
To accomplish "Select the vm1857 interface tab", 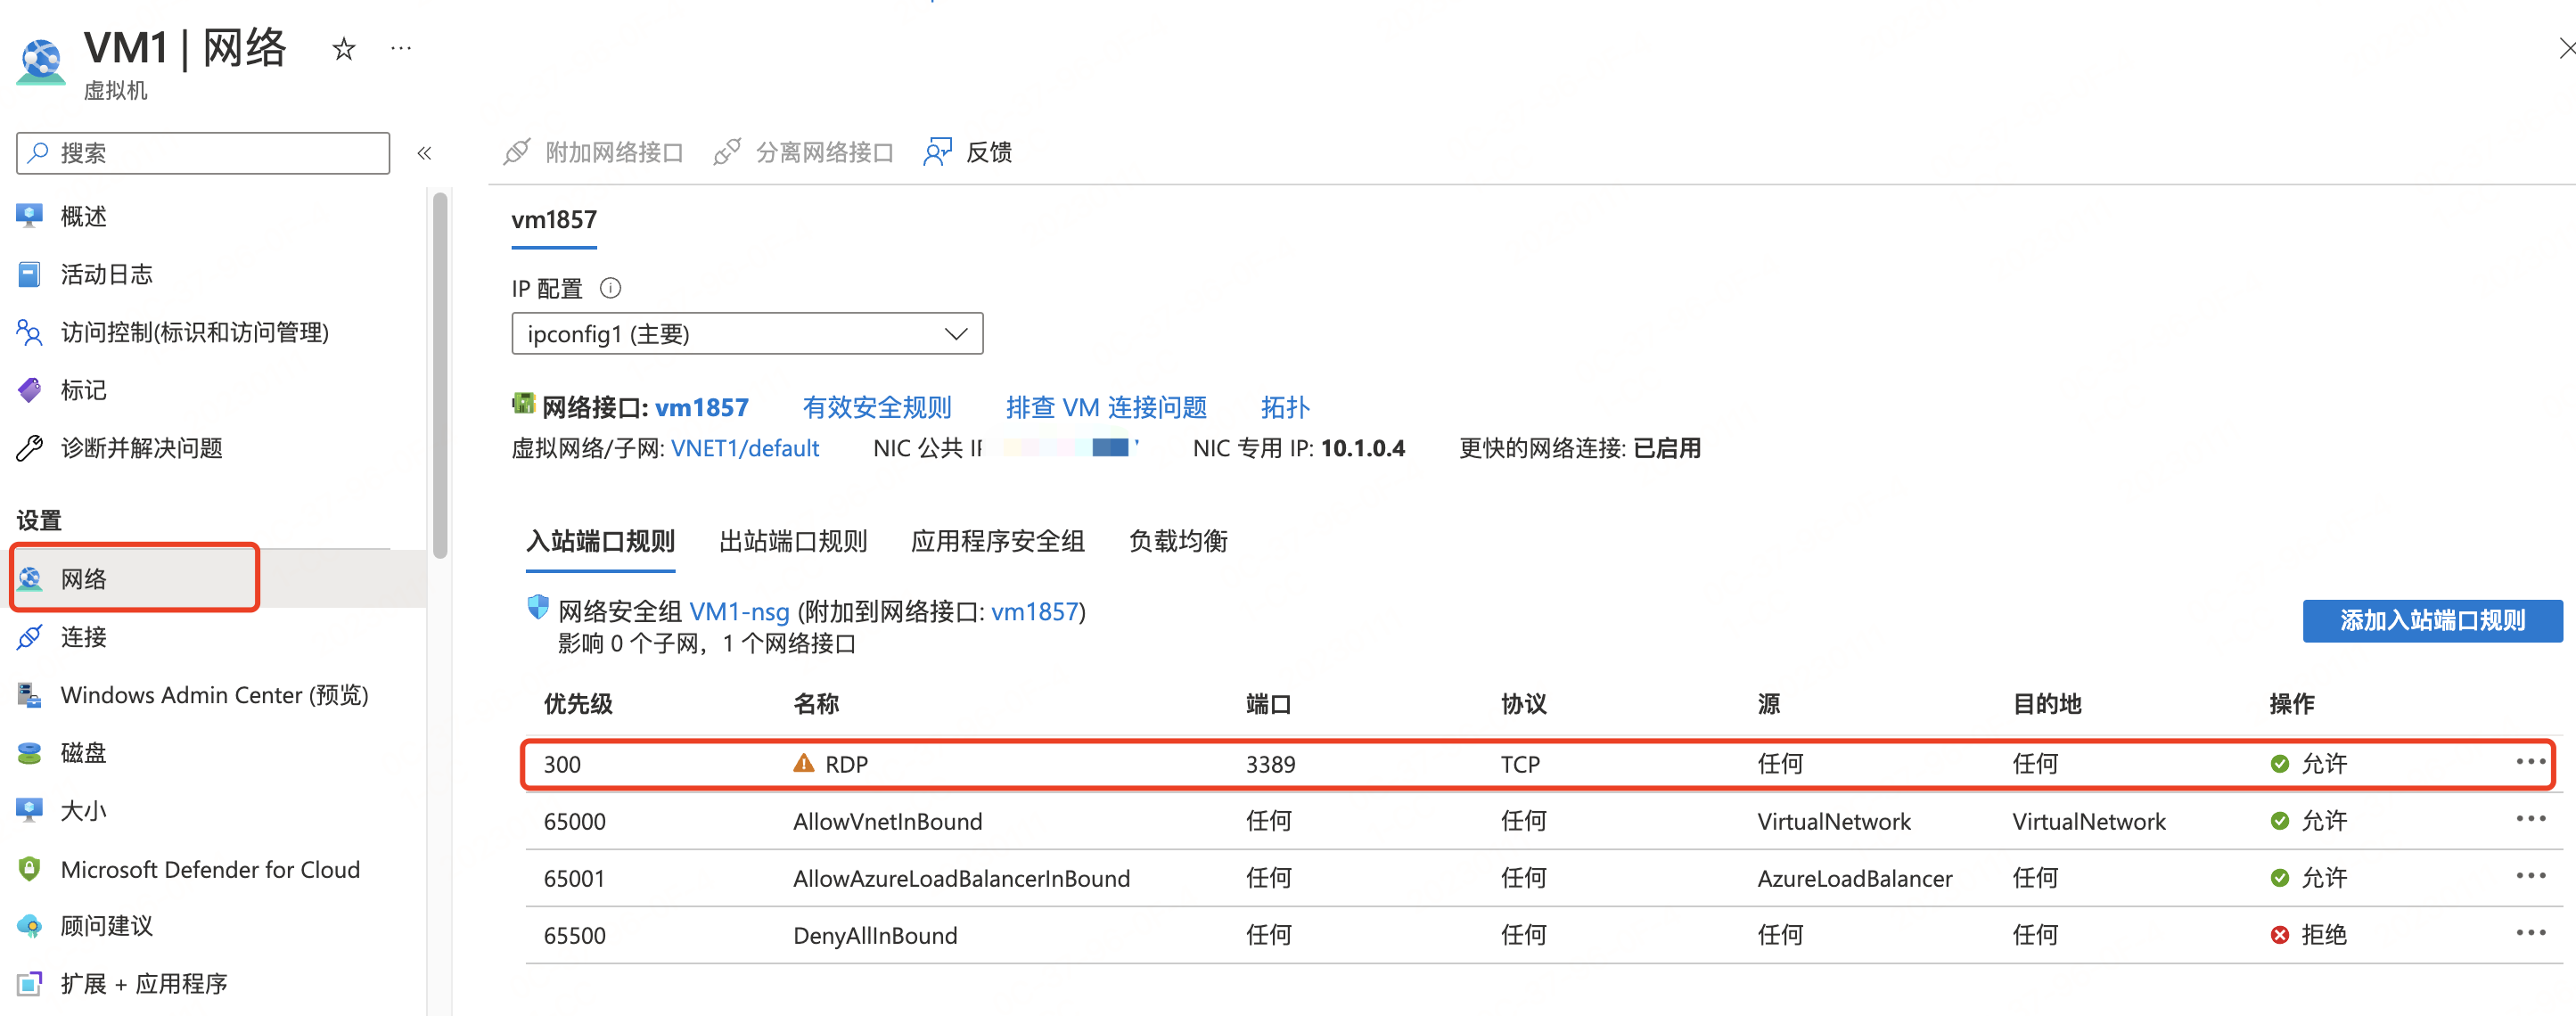I will pyautogui.click(x=554, y=220).
